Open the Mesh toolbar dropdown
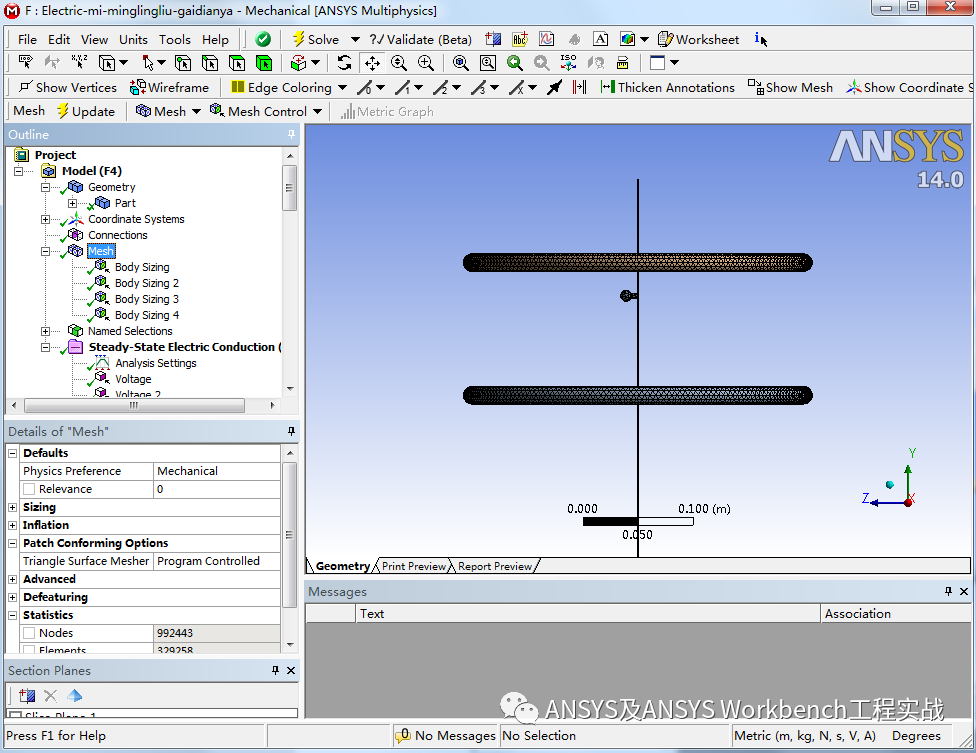This screenshot has height=753, width=976. point(196,111)
